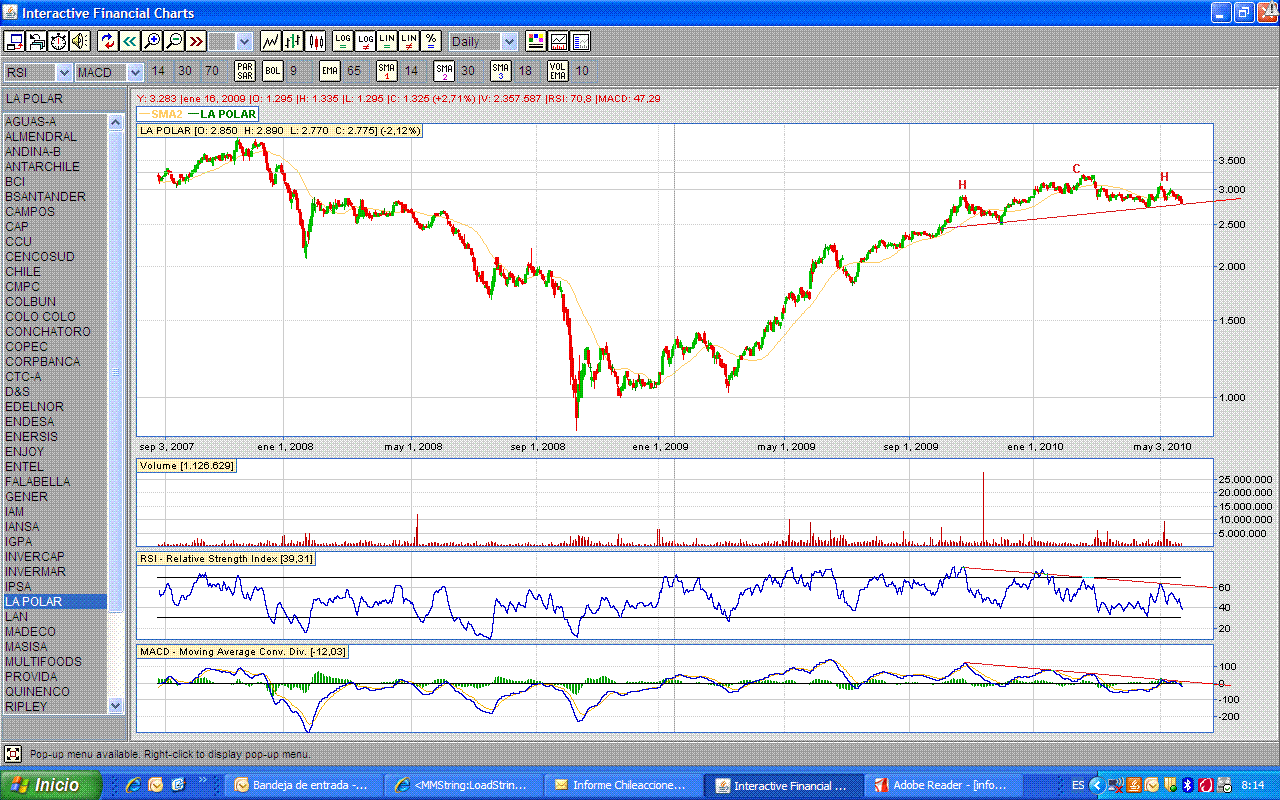Switch to Adobe Reader in taskbar
1280x800 pixels.
tap(940, 785)
